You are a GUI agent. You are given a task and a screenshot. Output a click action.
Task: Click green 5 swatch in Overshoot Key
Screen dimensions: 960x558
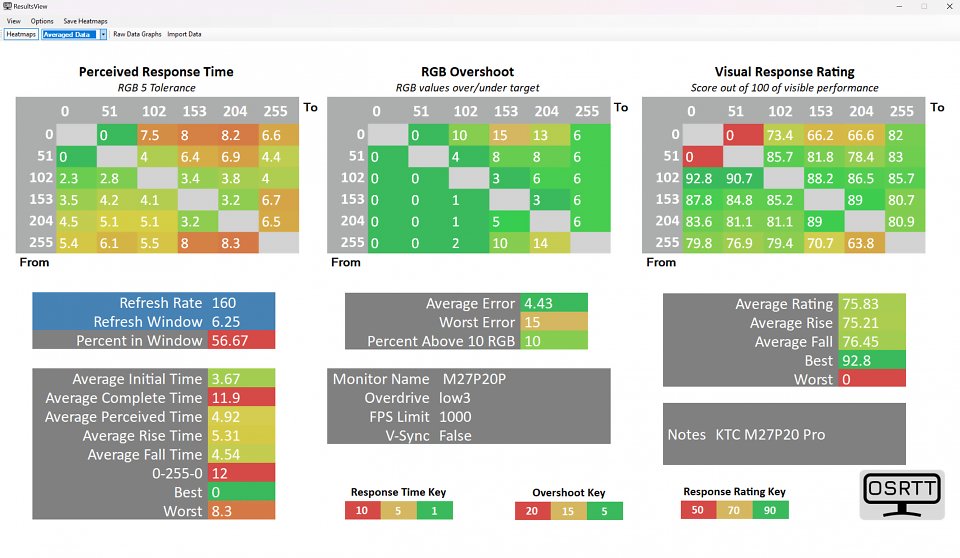(604, 511)
